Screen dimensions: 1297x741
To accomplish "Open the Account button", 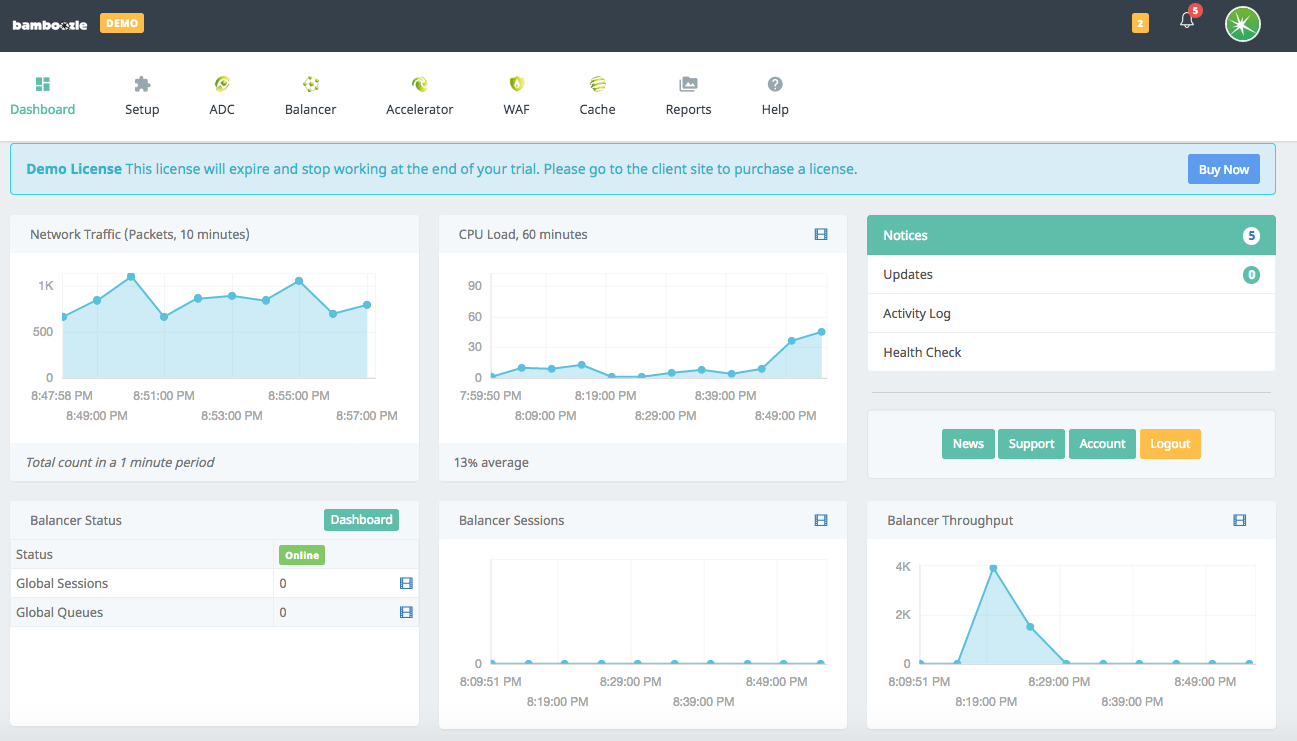I will point(1102,444).
